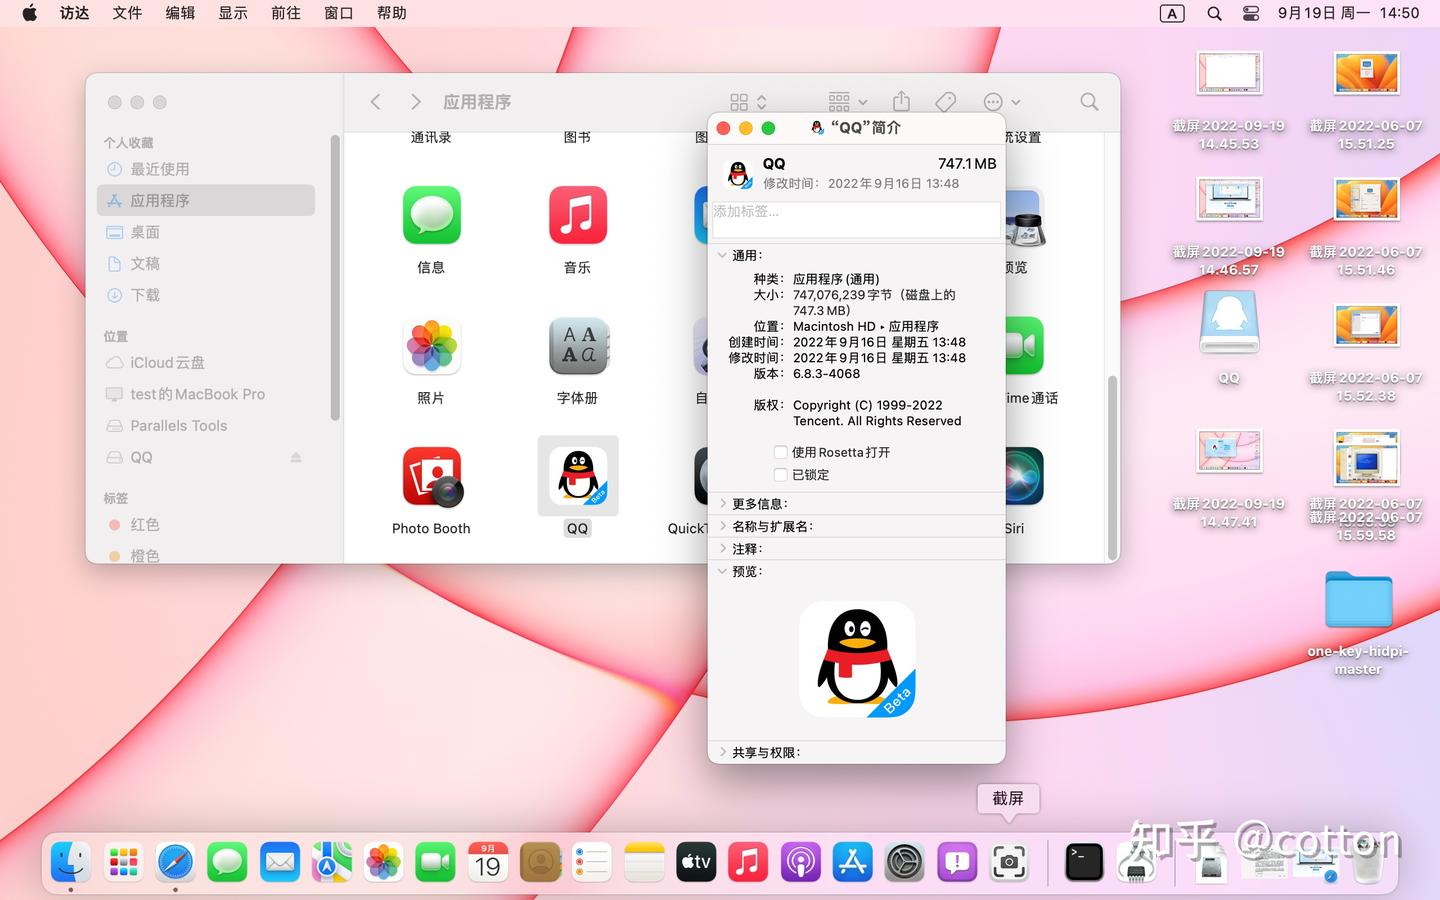
Task: Eject the QQ volume in the sidebar
Action: pyautogui.click(x=296, y=457)
